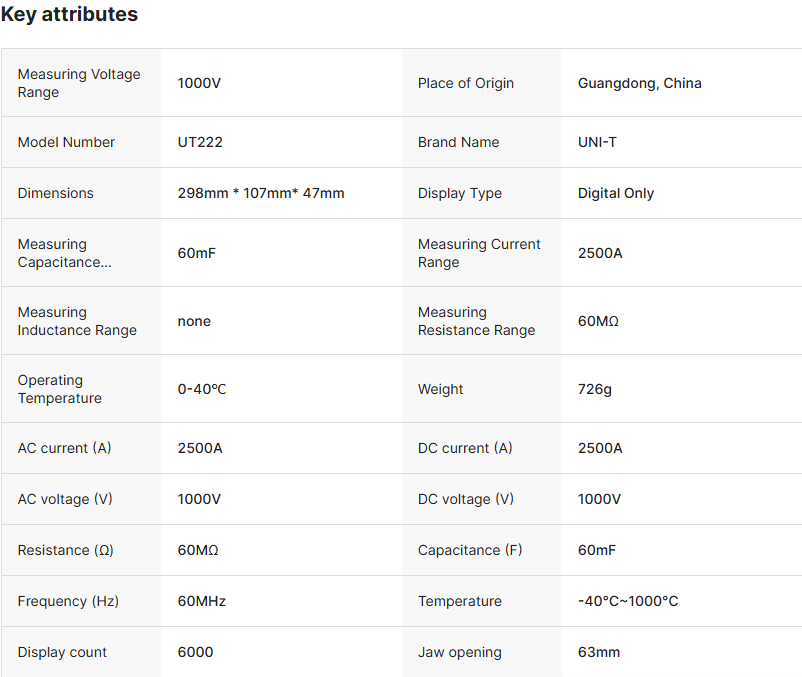Click the Digital Only display type value
The width and height of the screenshot is (802, 677).
point(615,193)
